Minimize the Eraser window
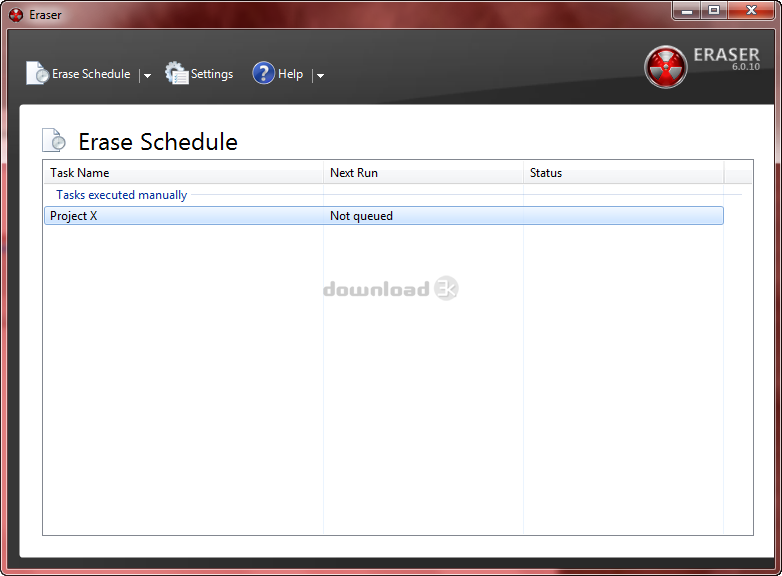The image size is (782, 576). [x=687, y=10]
